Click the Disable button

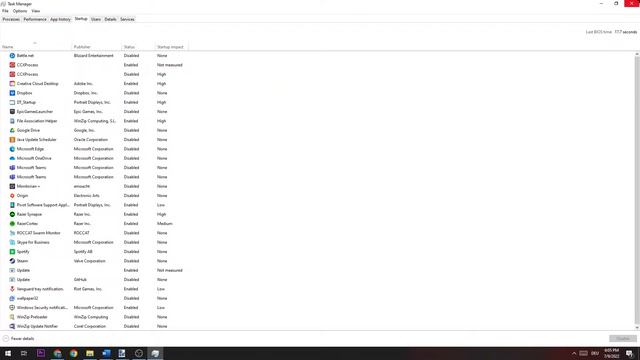tap(623, 339)
